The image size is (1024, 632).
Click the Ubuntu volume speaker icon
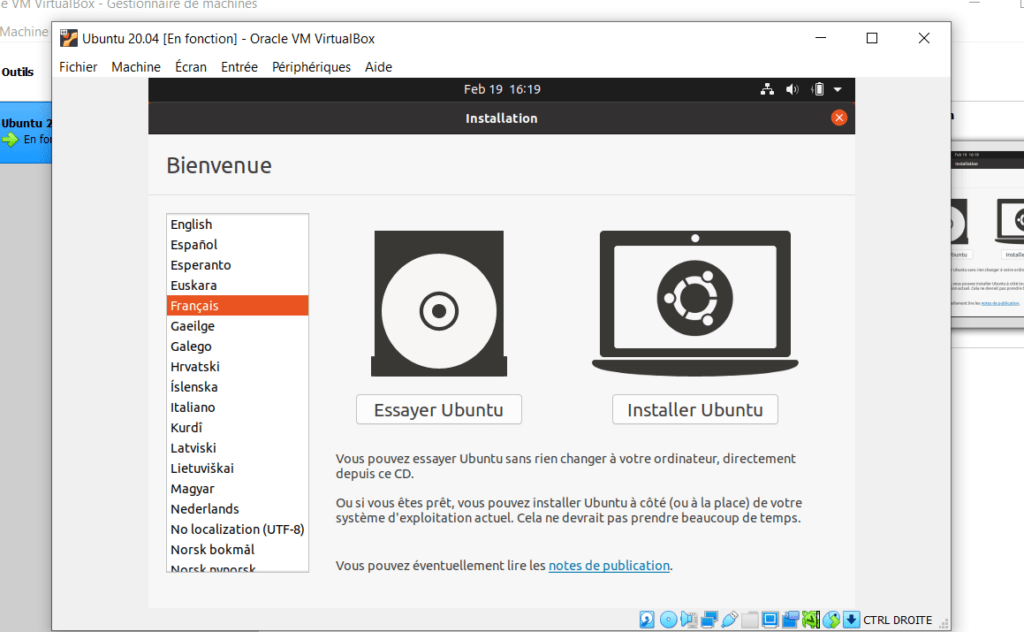(792, 89)
